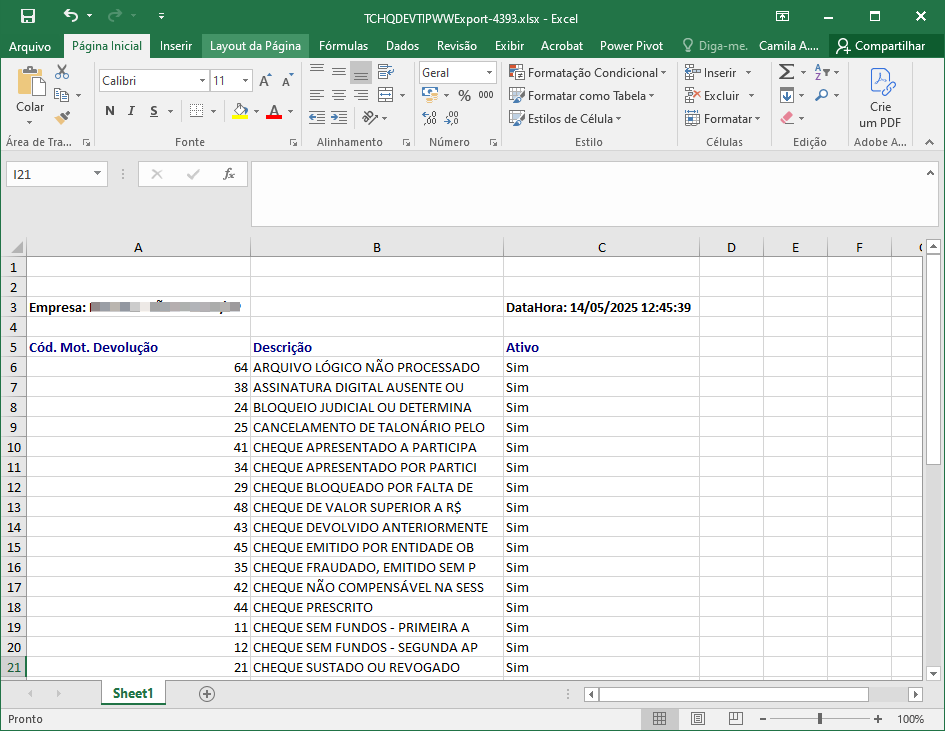Toggle align text left
The height and width of the screenshot is (731, 945).
pyautogui.click(x=317, y=95)
